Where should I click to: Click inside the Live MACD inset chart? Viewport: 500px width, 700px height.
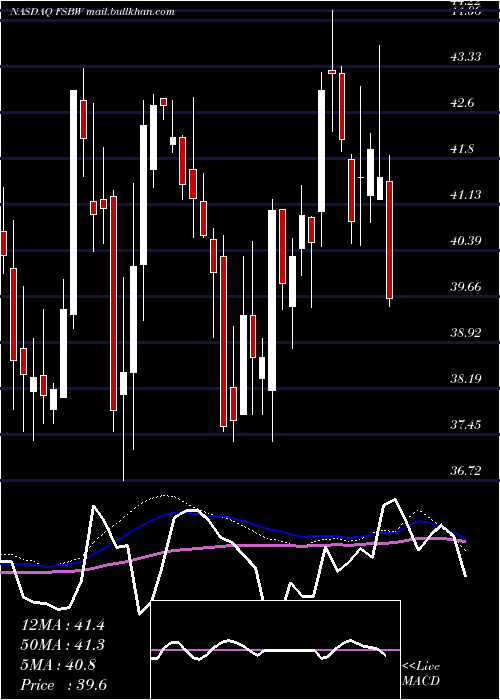click(275, 650)
